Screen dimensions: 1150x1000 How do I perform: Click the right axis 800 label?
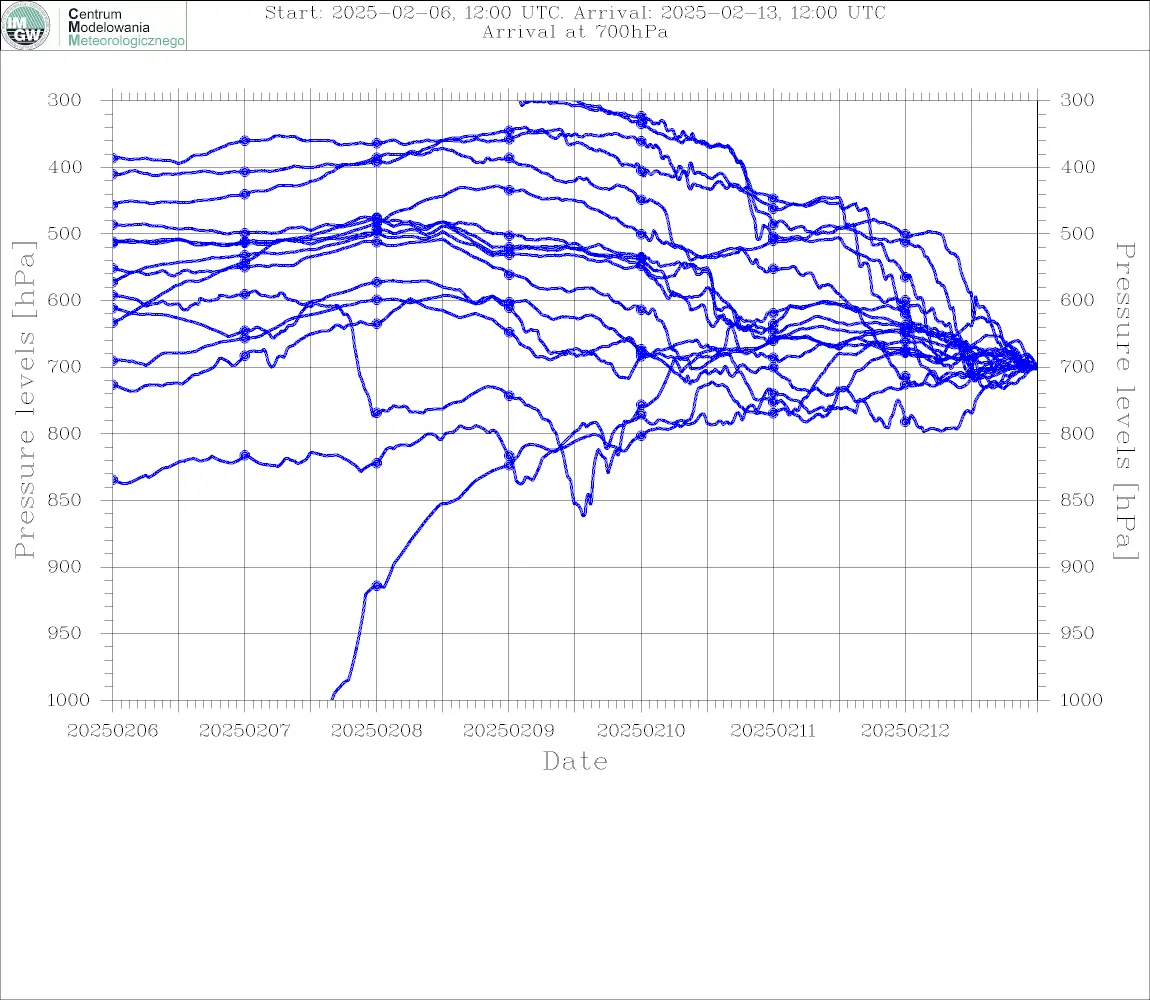(x=1077, y=434)
